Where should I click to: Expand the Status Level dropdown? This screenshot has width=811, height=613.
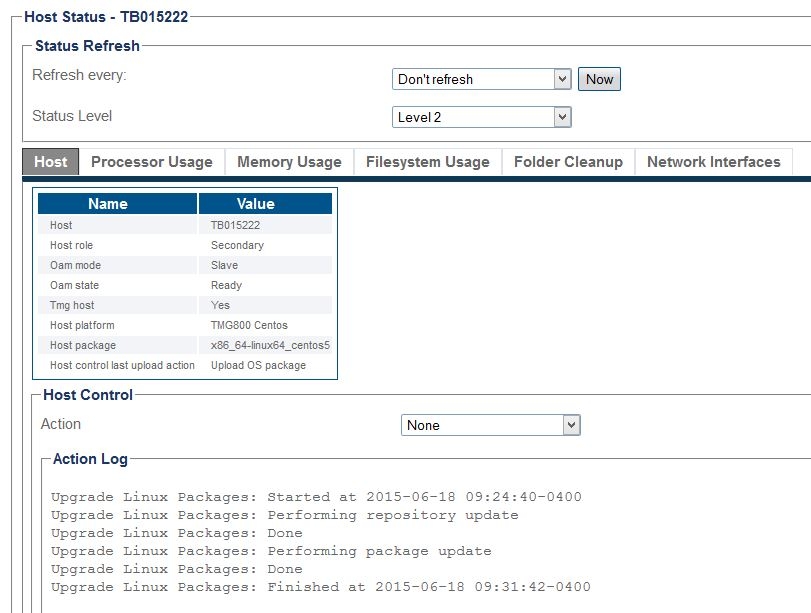pyautogui.click(x=481, y=117)
